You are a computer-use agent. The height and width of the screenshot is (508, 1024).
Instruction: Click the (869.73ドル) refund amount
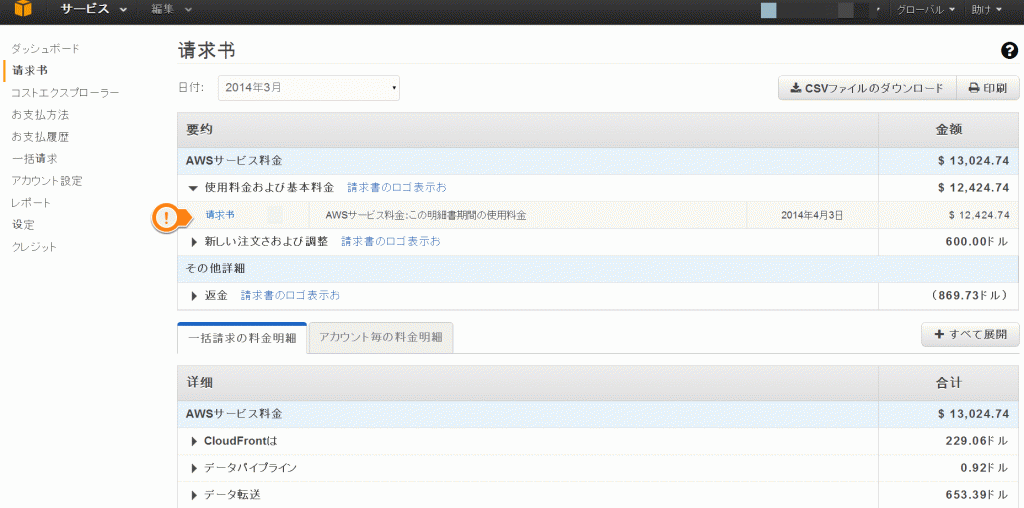[970, 296]
